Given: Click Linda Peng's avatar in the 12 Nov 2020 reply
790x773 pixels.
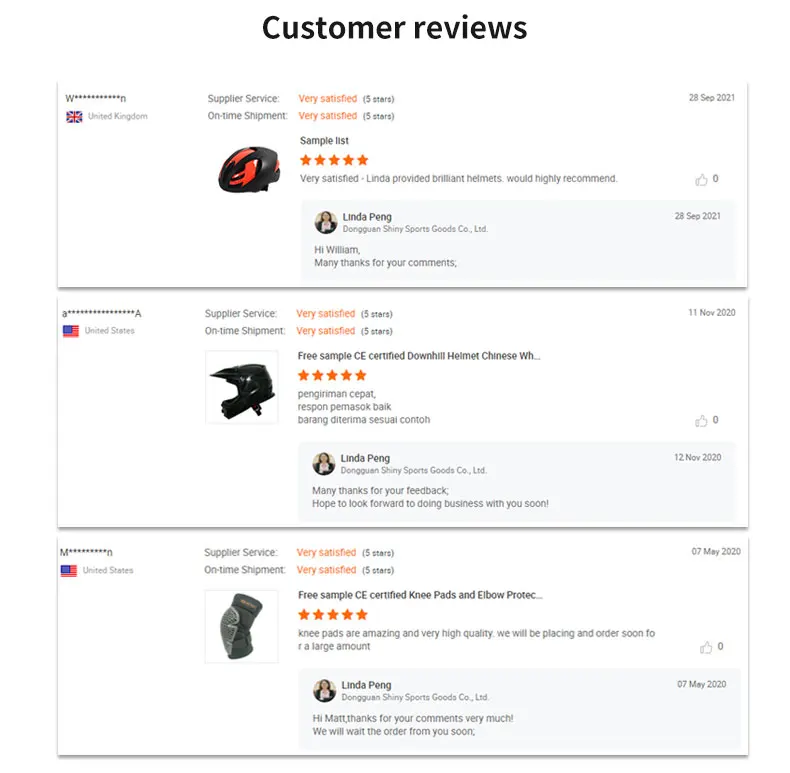Looking at the screenshot, I should click(323, 463).
